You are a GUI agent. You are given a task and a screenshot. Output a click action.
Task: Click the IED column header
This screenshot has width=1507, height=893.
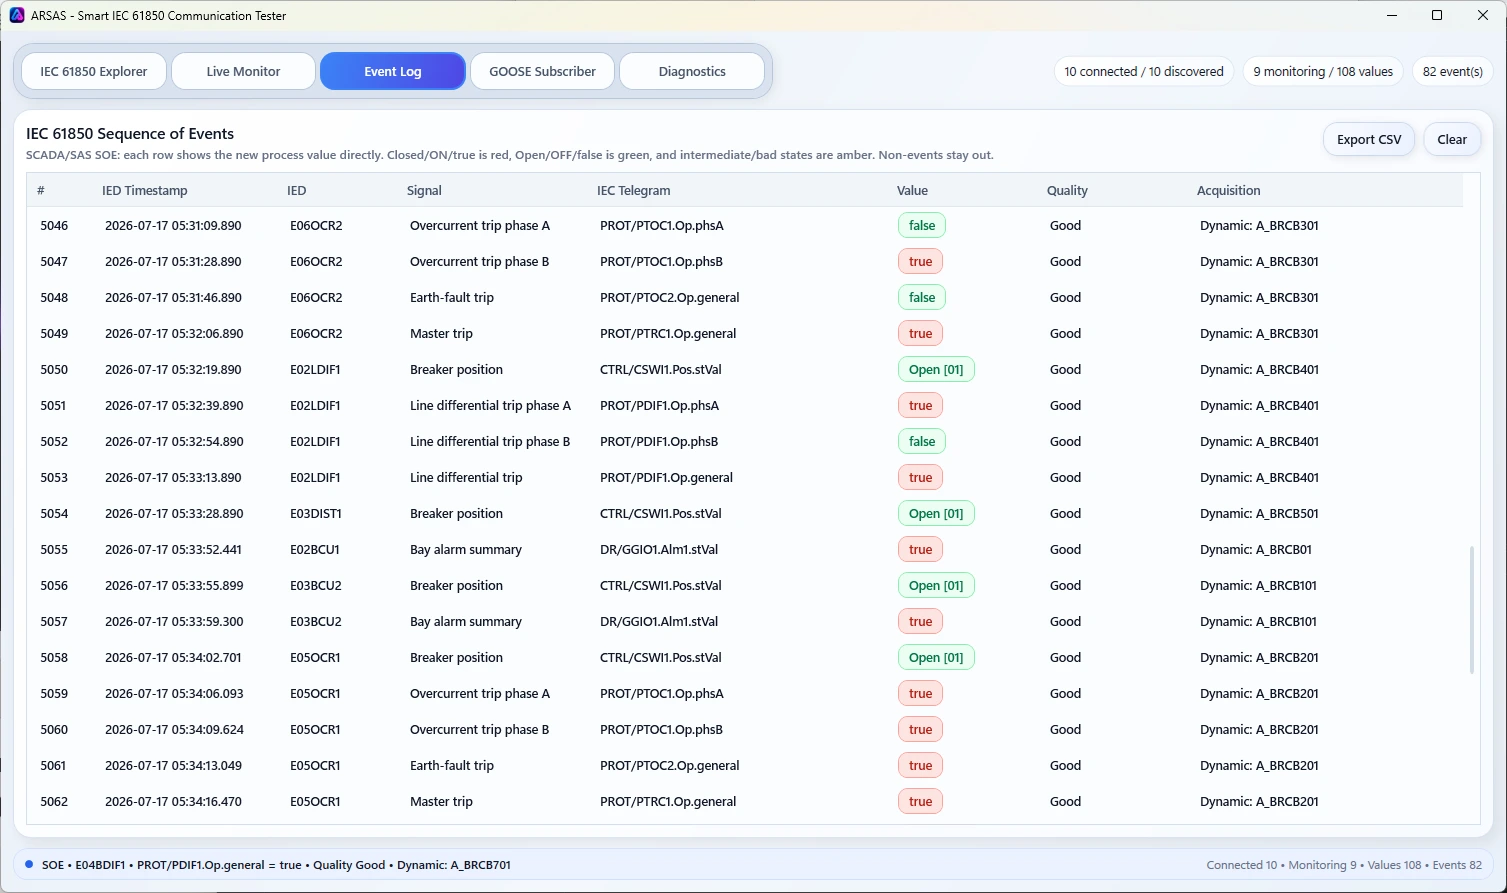(297, 190)
